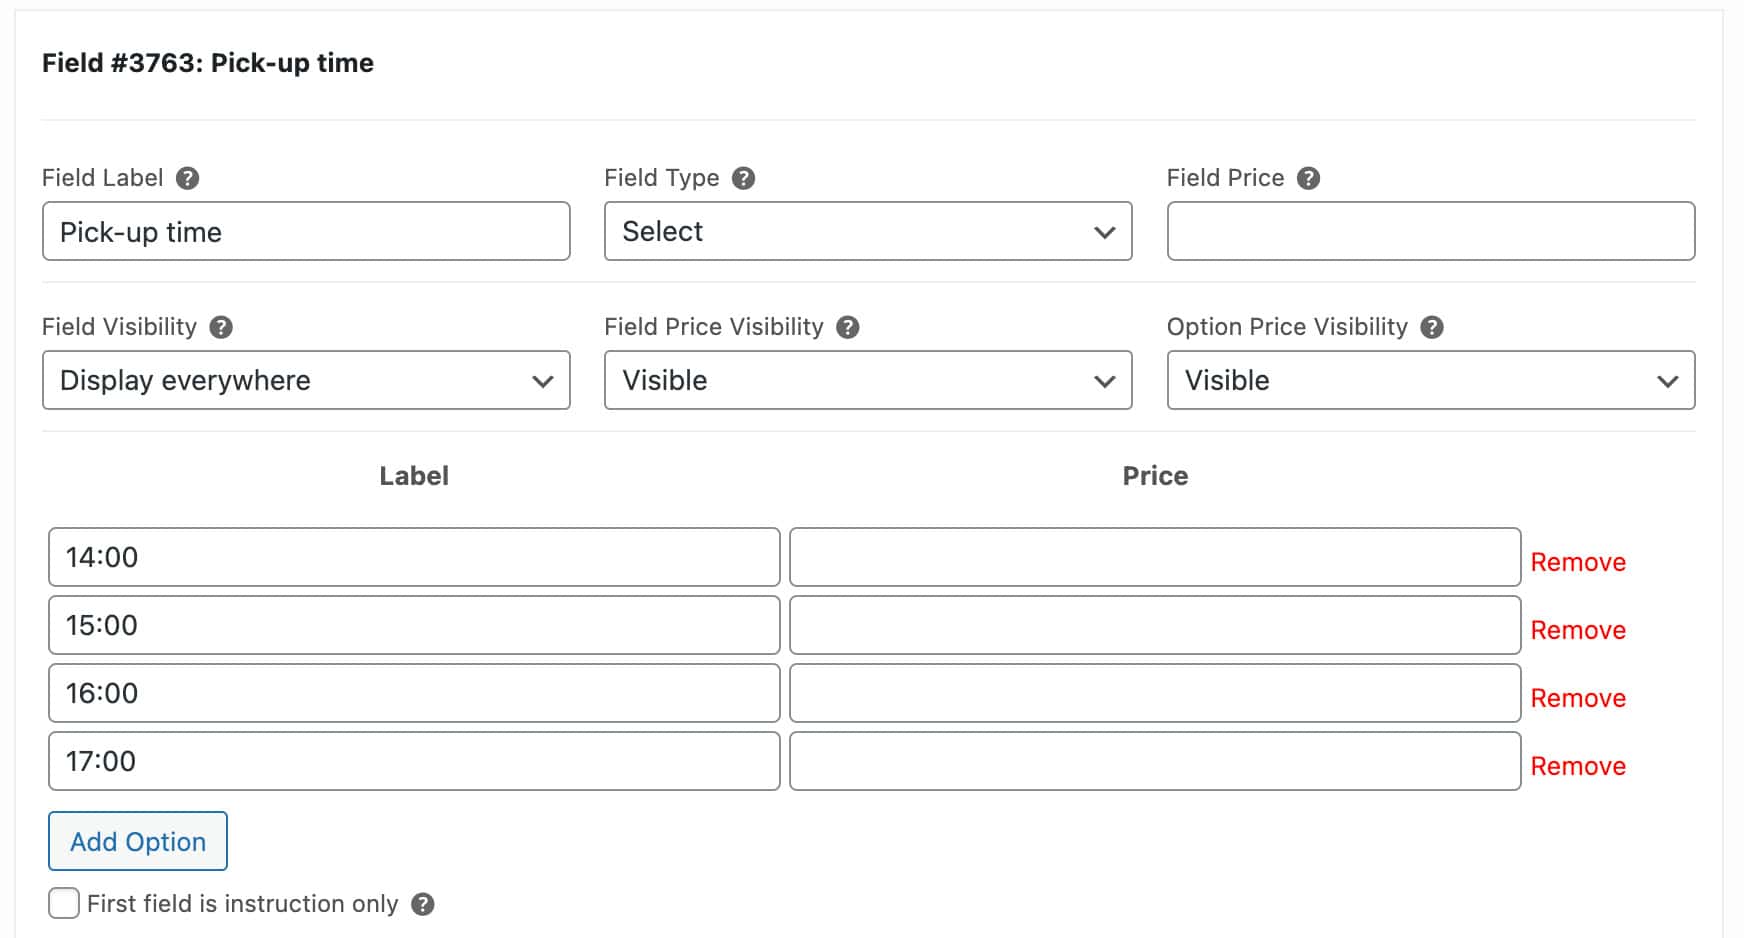Click the price input for the 14:00 option

[1154, 557]
